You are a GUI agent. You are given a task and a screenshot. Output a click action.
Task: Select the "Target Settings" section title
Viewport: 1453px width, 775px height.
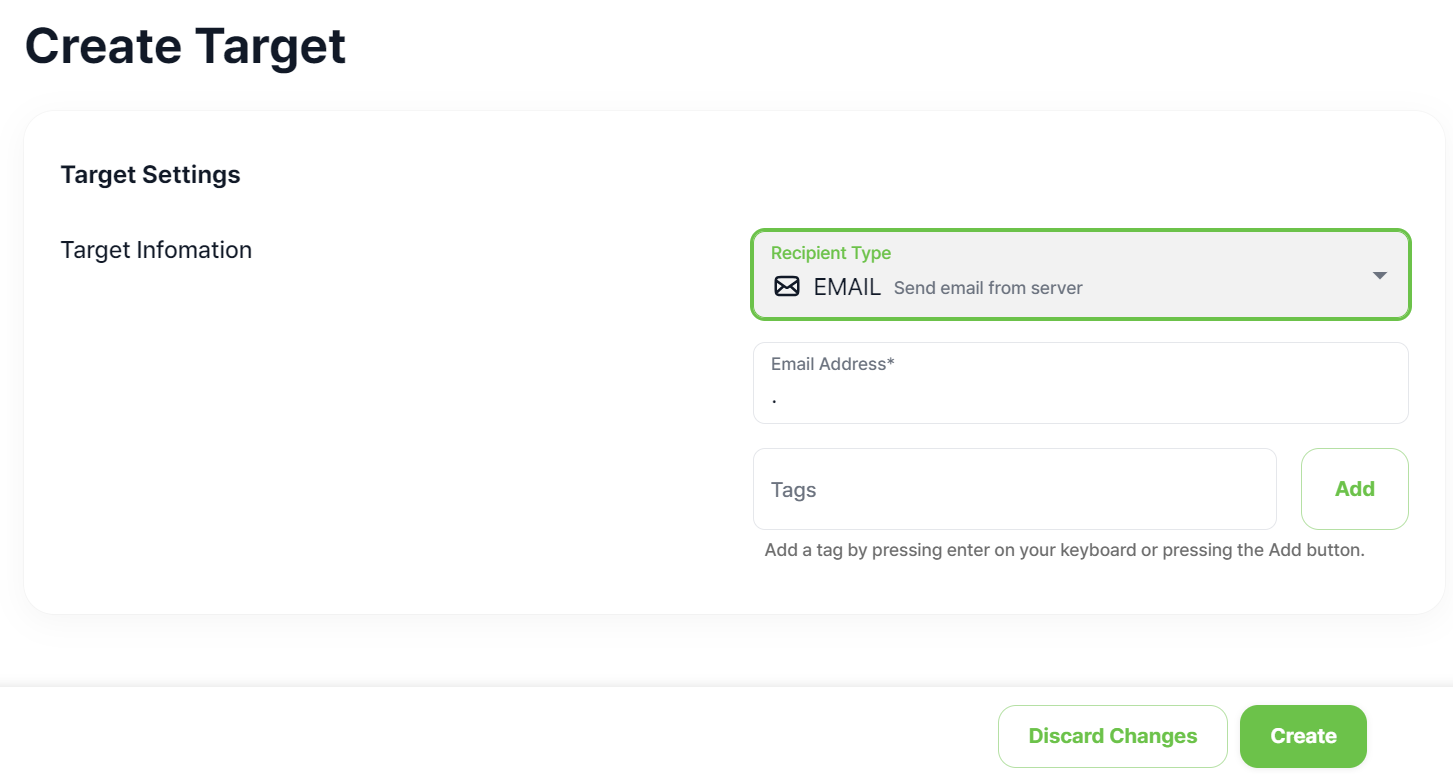point(150,175)
